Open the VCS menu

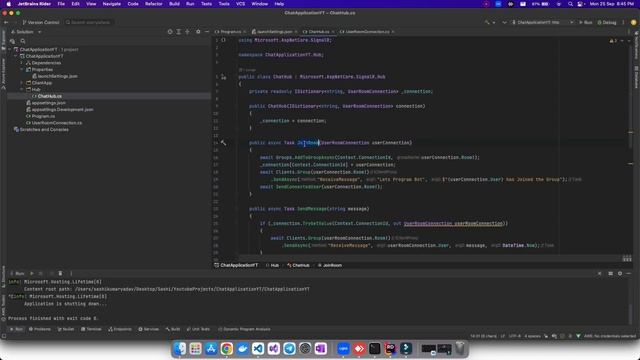pyautogui.click(x=240, y=4)
